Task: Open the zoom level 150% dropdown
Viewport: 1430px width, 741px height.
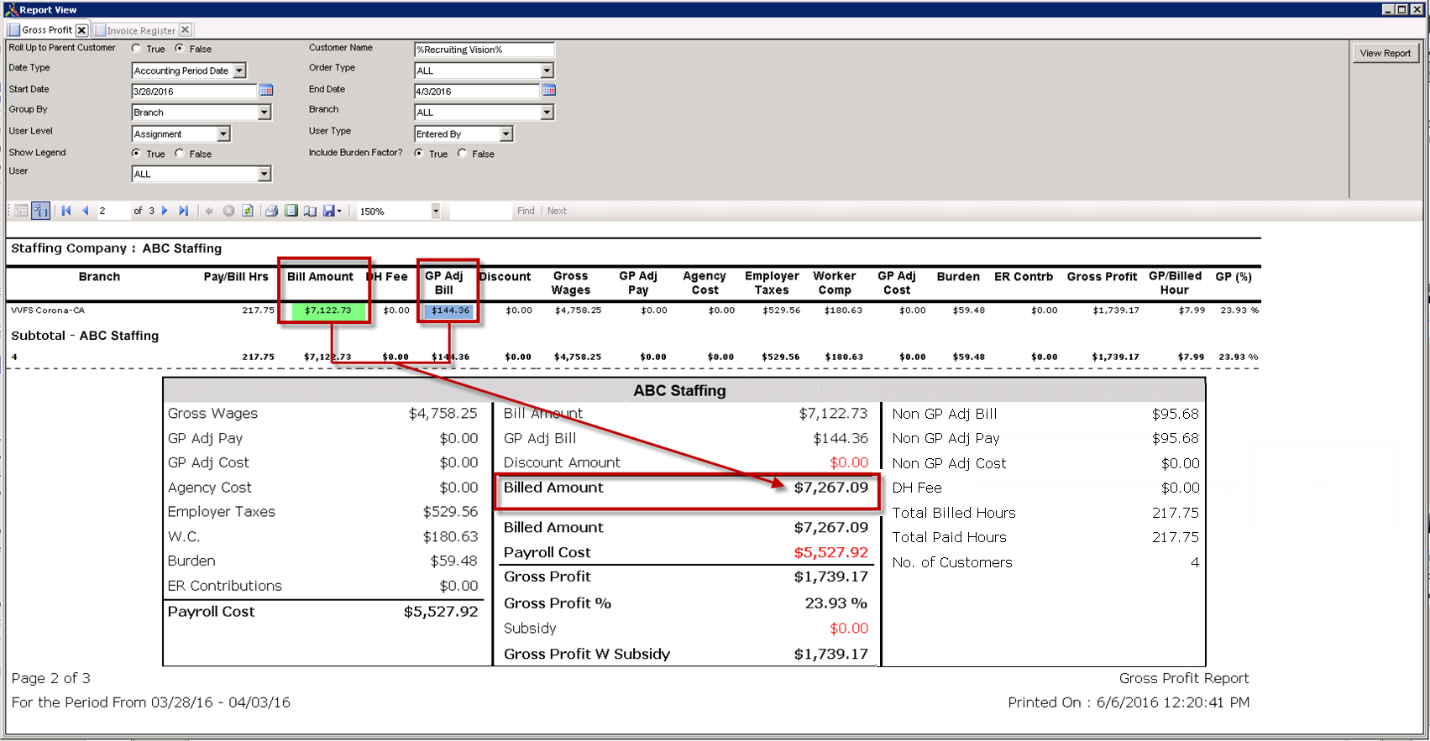Action: pyautogui.click(x=436, y=211)
